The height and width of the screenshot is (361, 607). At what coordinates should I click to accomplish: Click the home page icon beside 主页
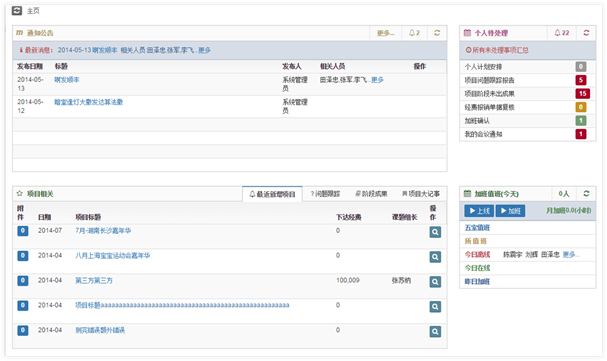pos(17,10)
